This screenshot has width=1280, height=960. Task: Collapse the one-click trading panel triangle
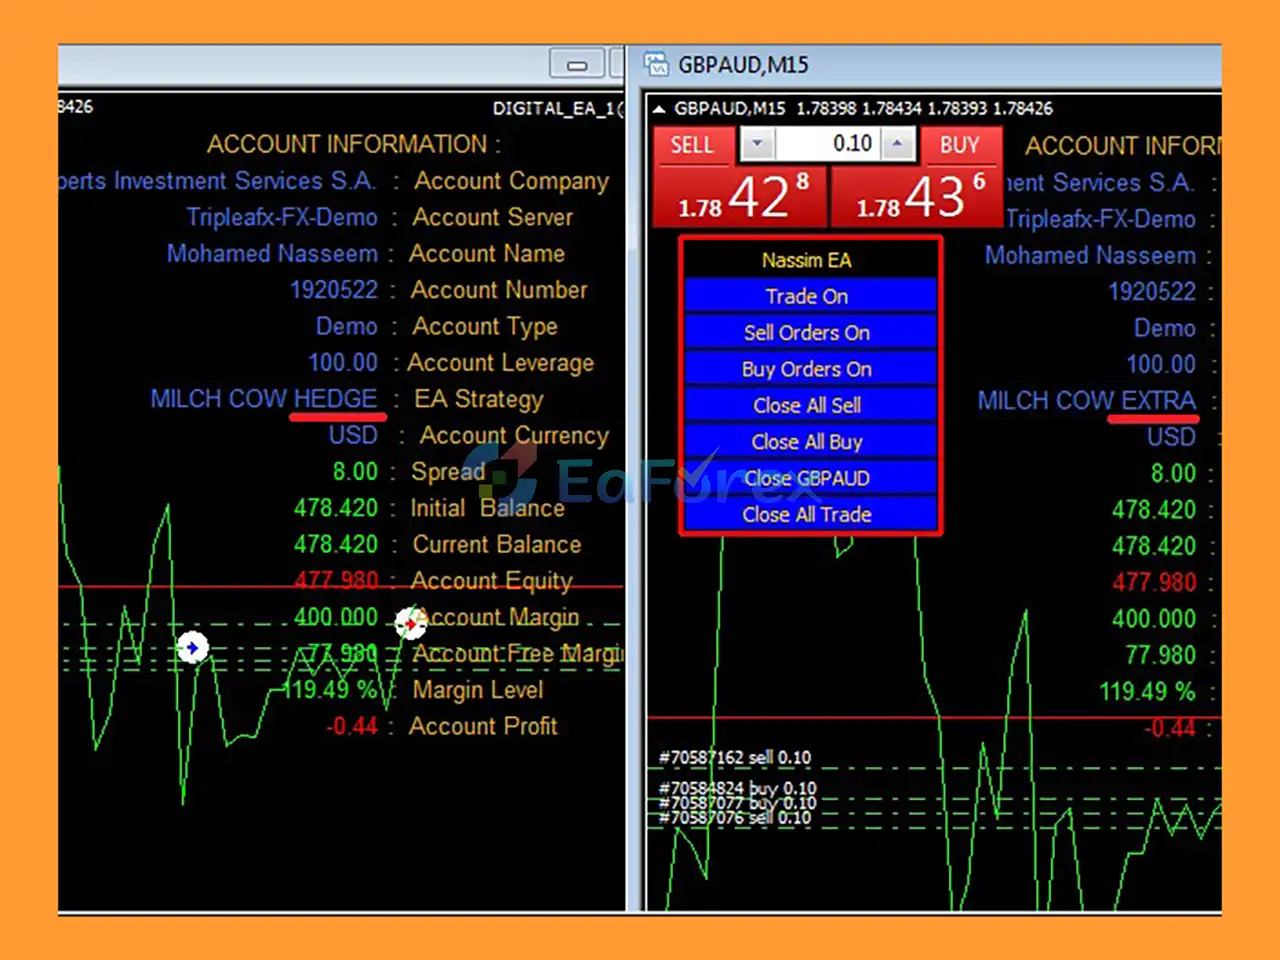pyautogui.click(x=659, y=109)
